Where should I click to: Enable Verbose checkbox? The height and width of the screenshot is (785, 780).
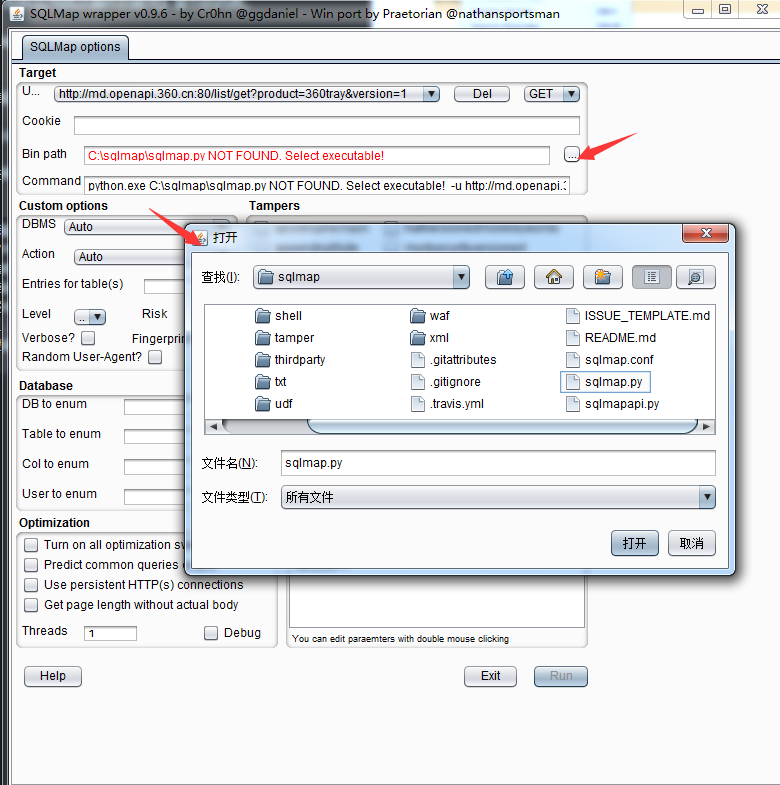point(88,339)
